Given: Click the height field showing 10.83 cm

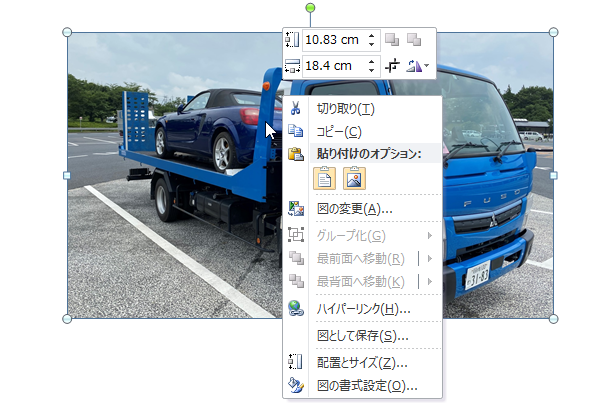Looking at the screenshot, I should pos(333,40).
